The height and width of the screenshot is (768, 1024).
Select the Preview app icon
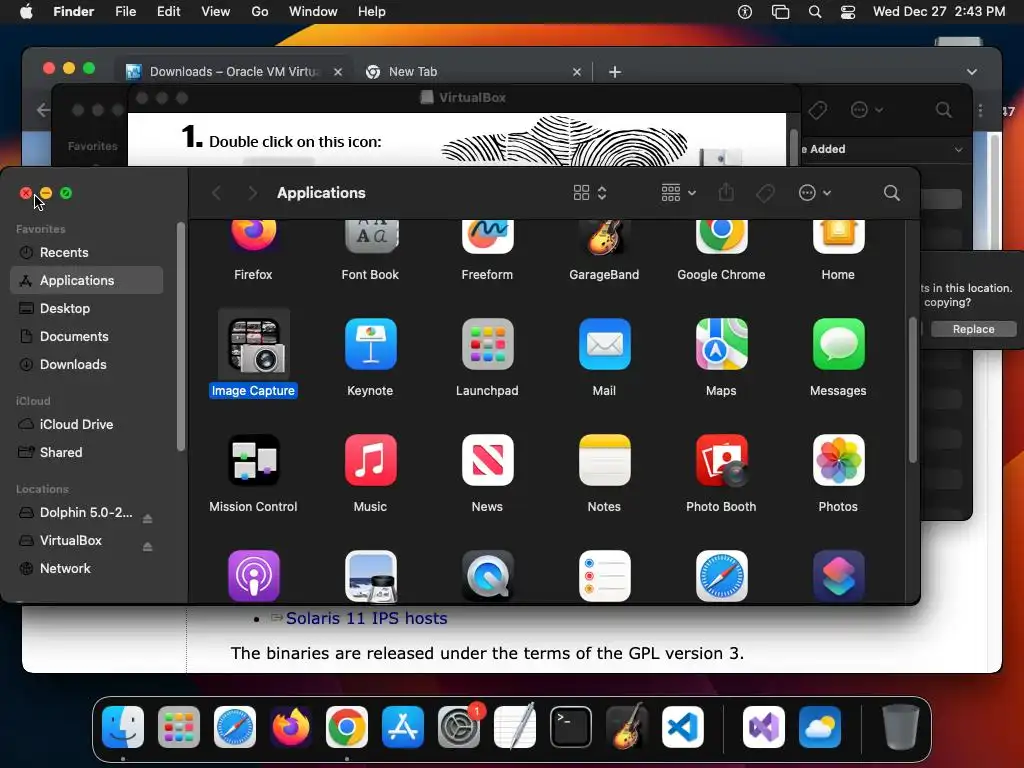click(x=370, y=576)
